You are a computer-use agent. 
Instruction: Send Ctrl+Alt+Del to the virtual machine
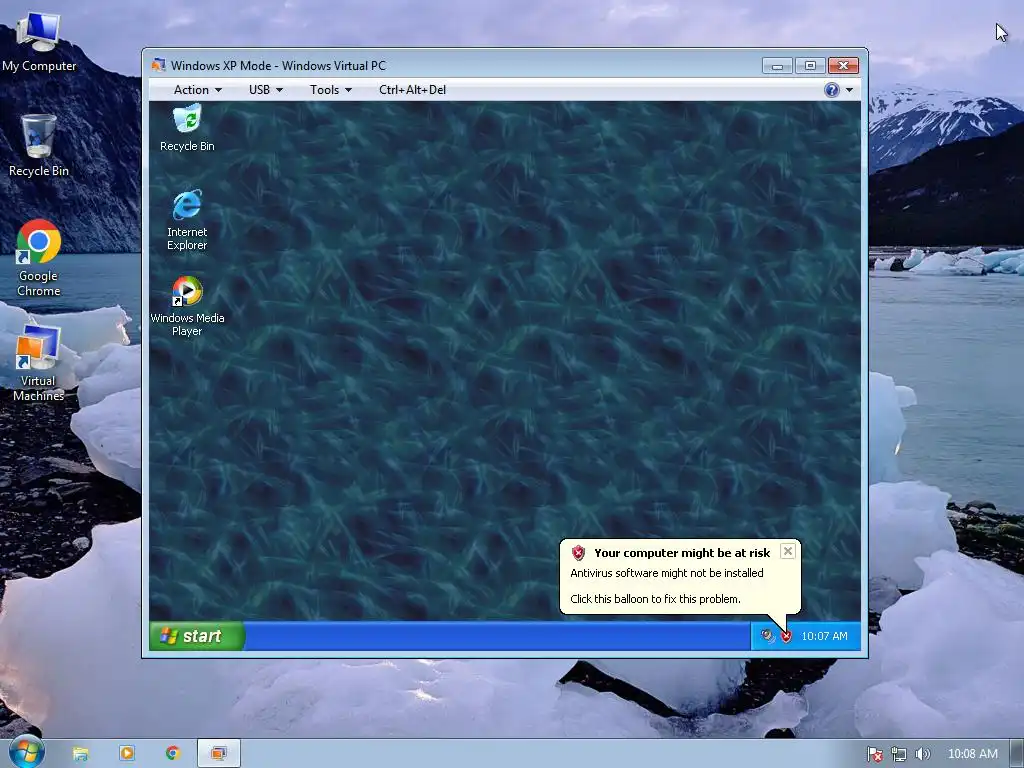[x=412, y=90]
